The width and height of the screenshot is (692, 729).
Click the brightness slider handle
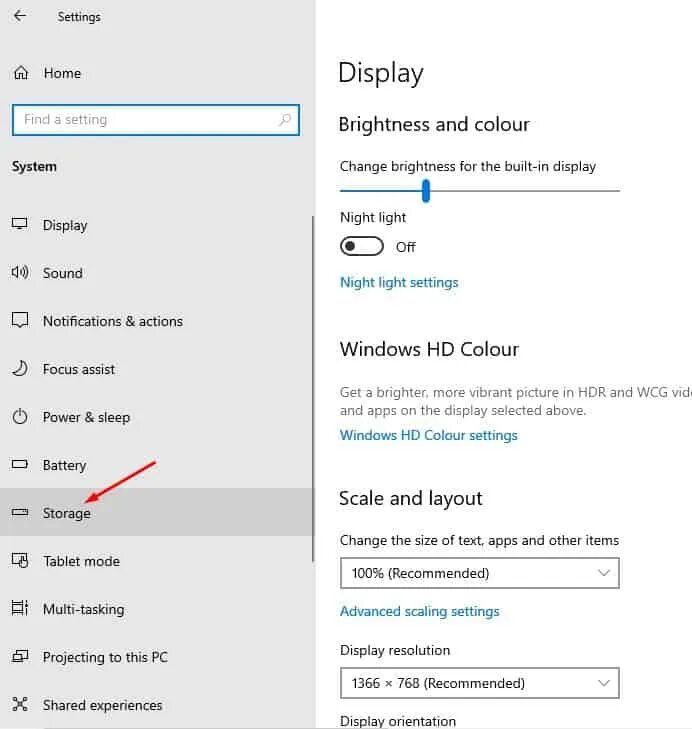(x=426, y=191)
